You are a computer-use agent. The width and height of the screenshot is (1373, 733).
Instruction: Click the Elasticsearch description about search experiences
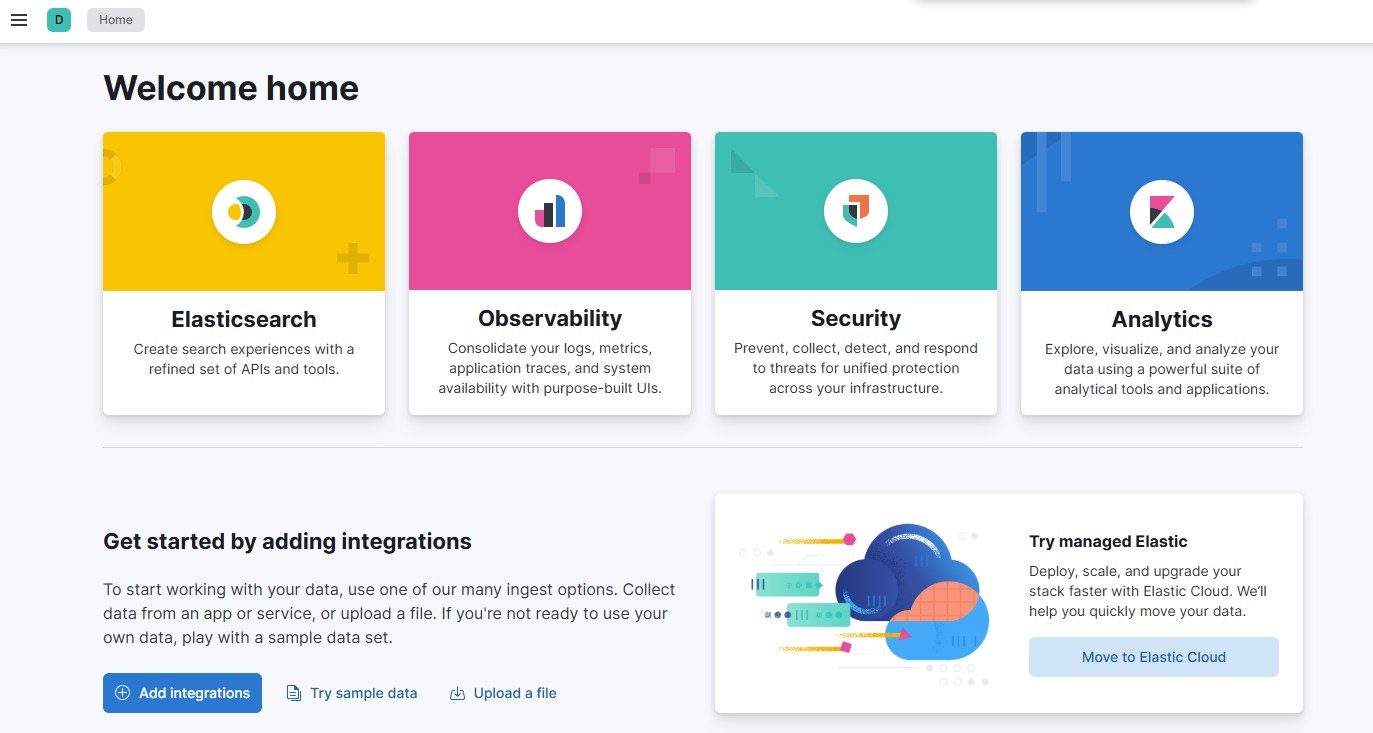pyautogui.click(x=244, y=359)
